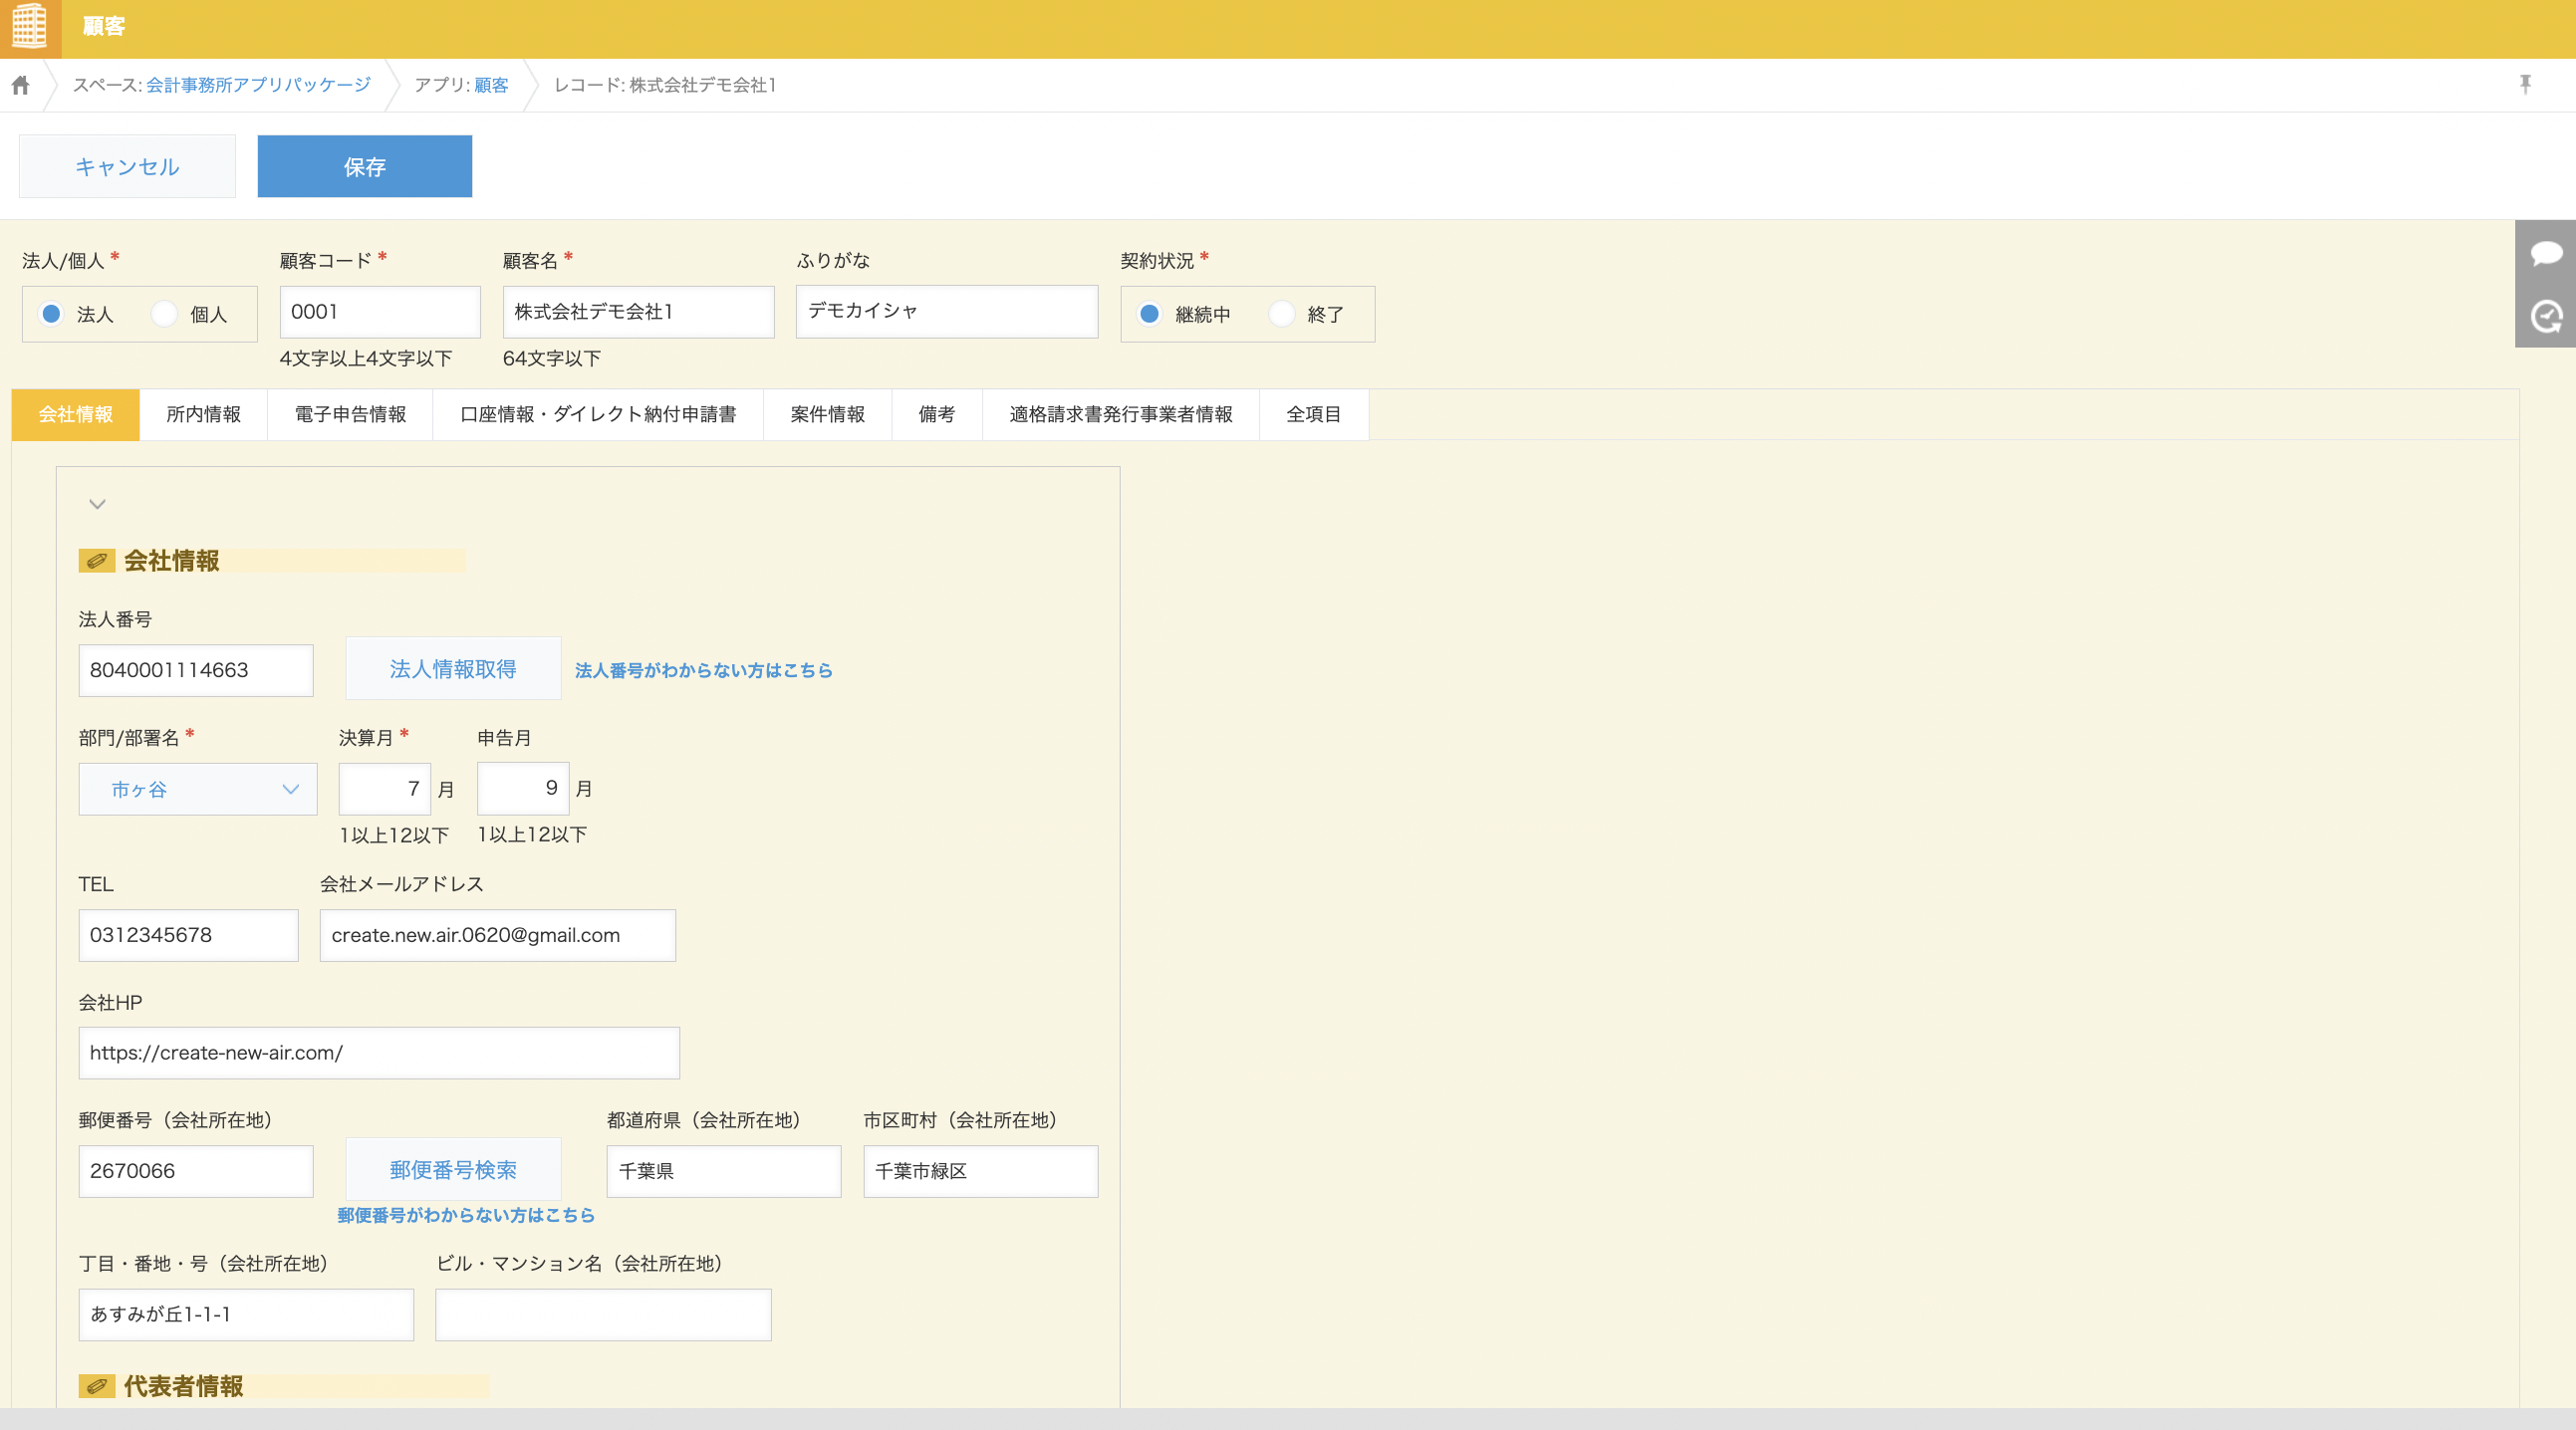The width and height of the screenshot is (2576, 1430).
Task: Click the ふりがな input field
Action: pos(946,311)
